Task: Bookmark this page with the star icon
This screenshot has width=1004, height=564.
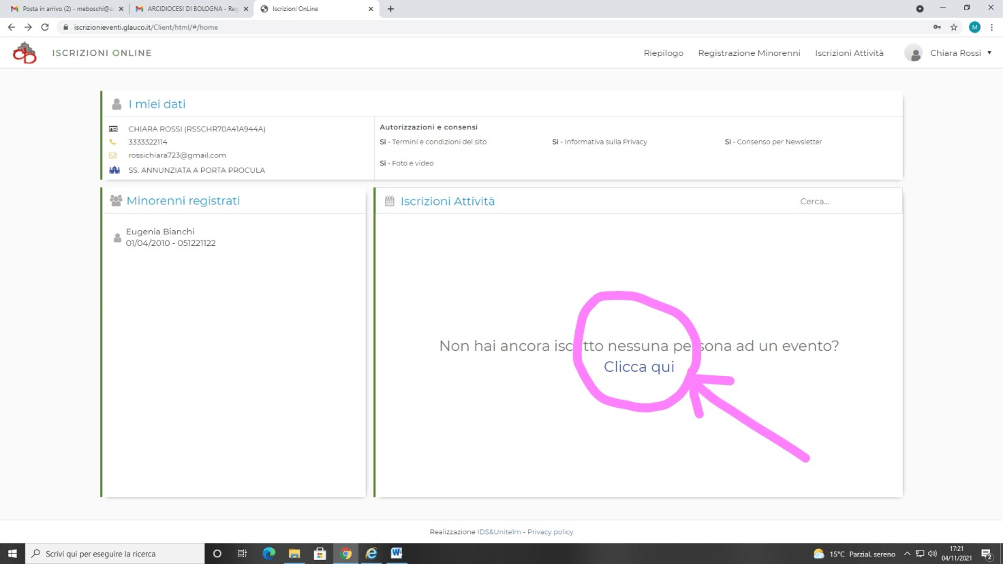Action: pos(954,27)
